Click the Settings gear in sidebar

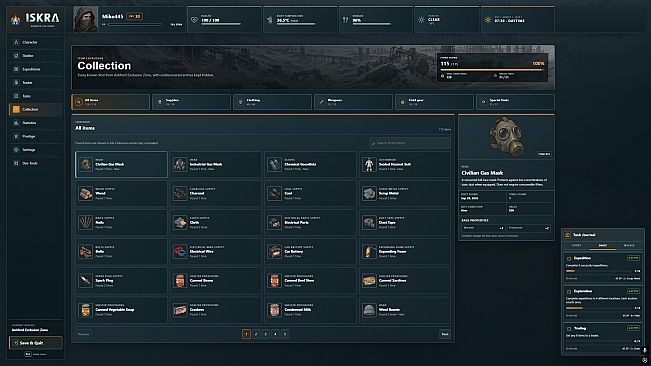click(16, 150)
